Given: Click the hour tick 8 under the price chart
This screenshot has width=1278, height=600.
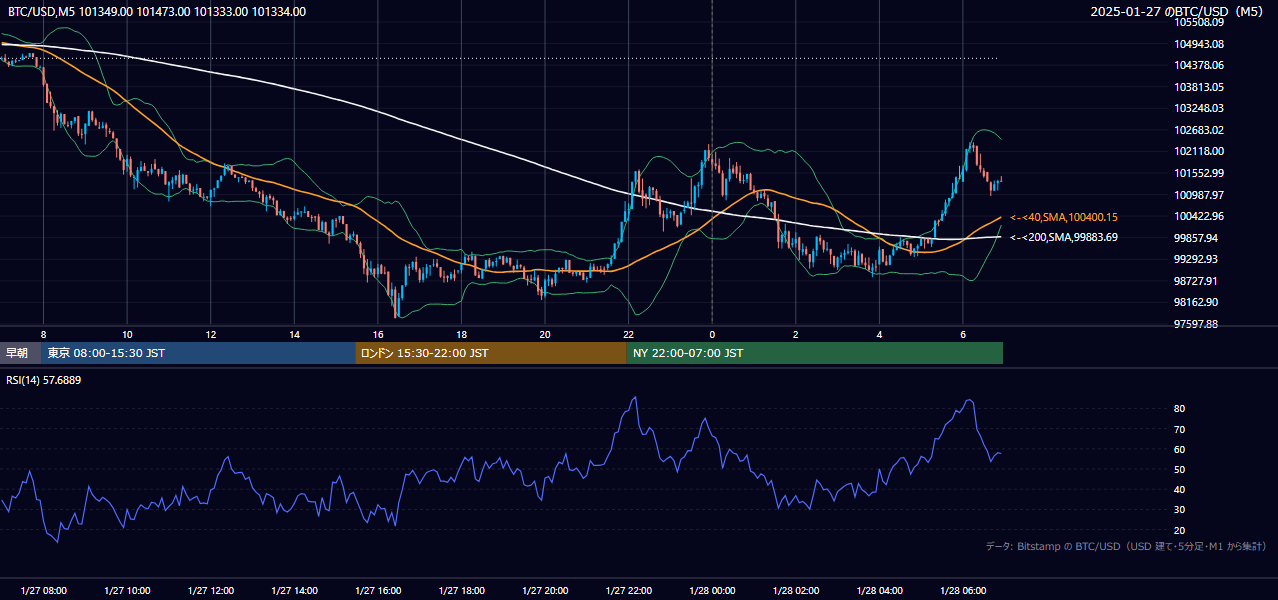Looking at the screenshot, I should (43, 334).
